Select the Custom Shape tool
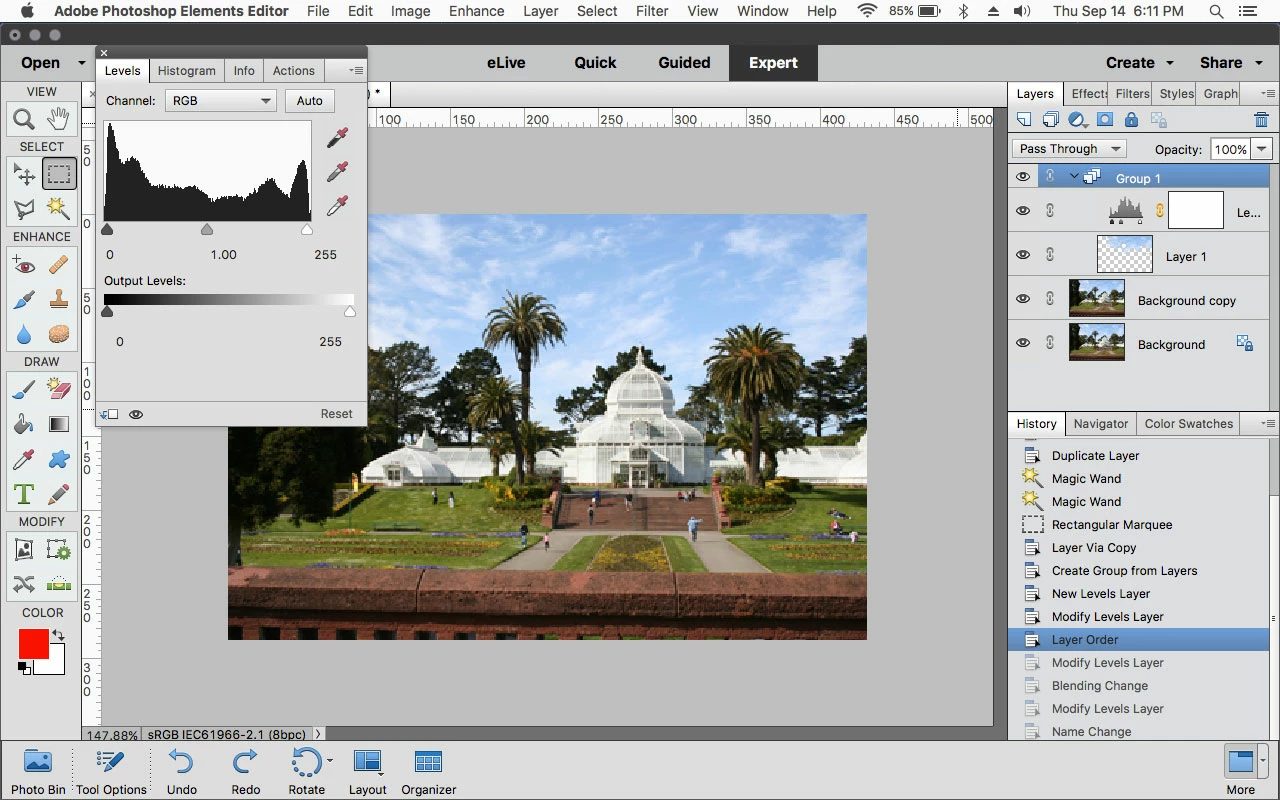1280x800 pixels. [x=58, y=459]
